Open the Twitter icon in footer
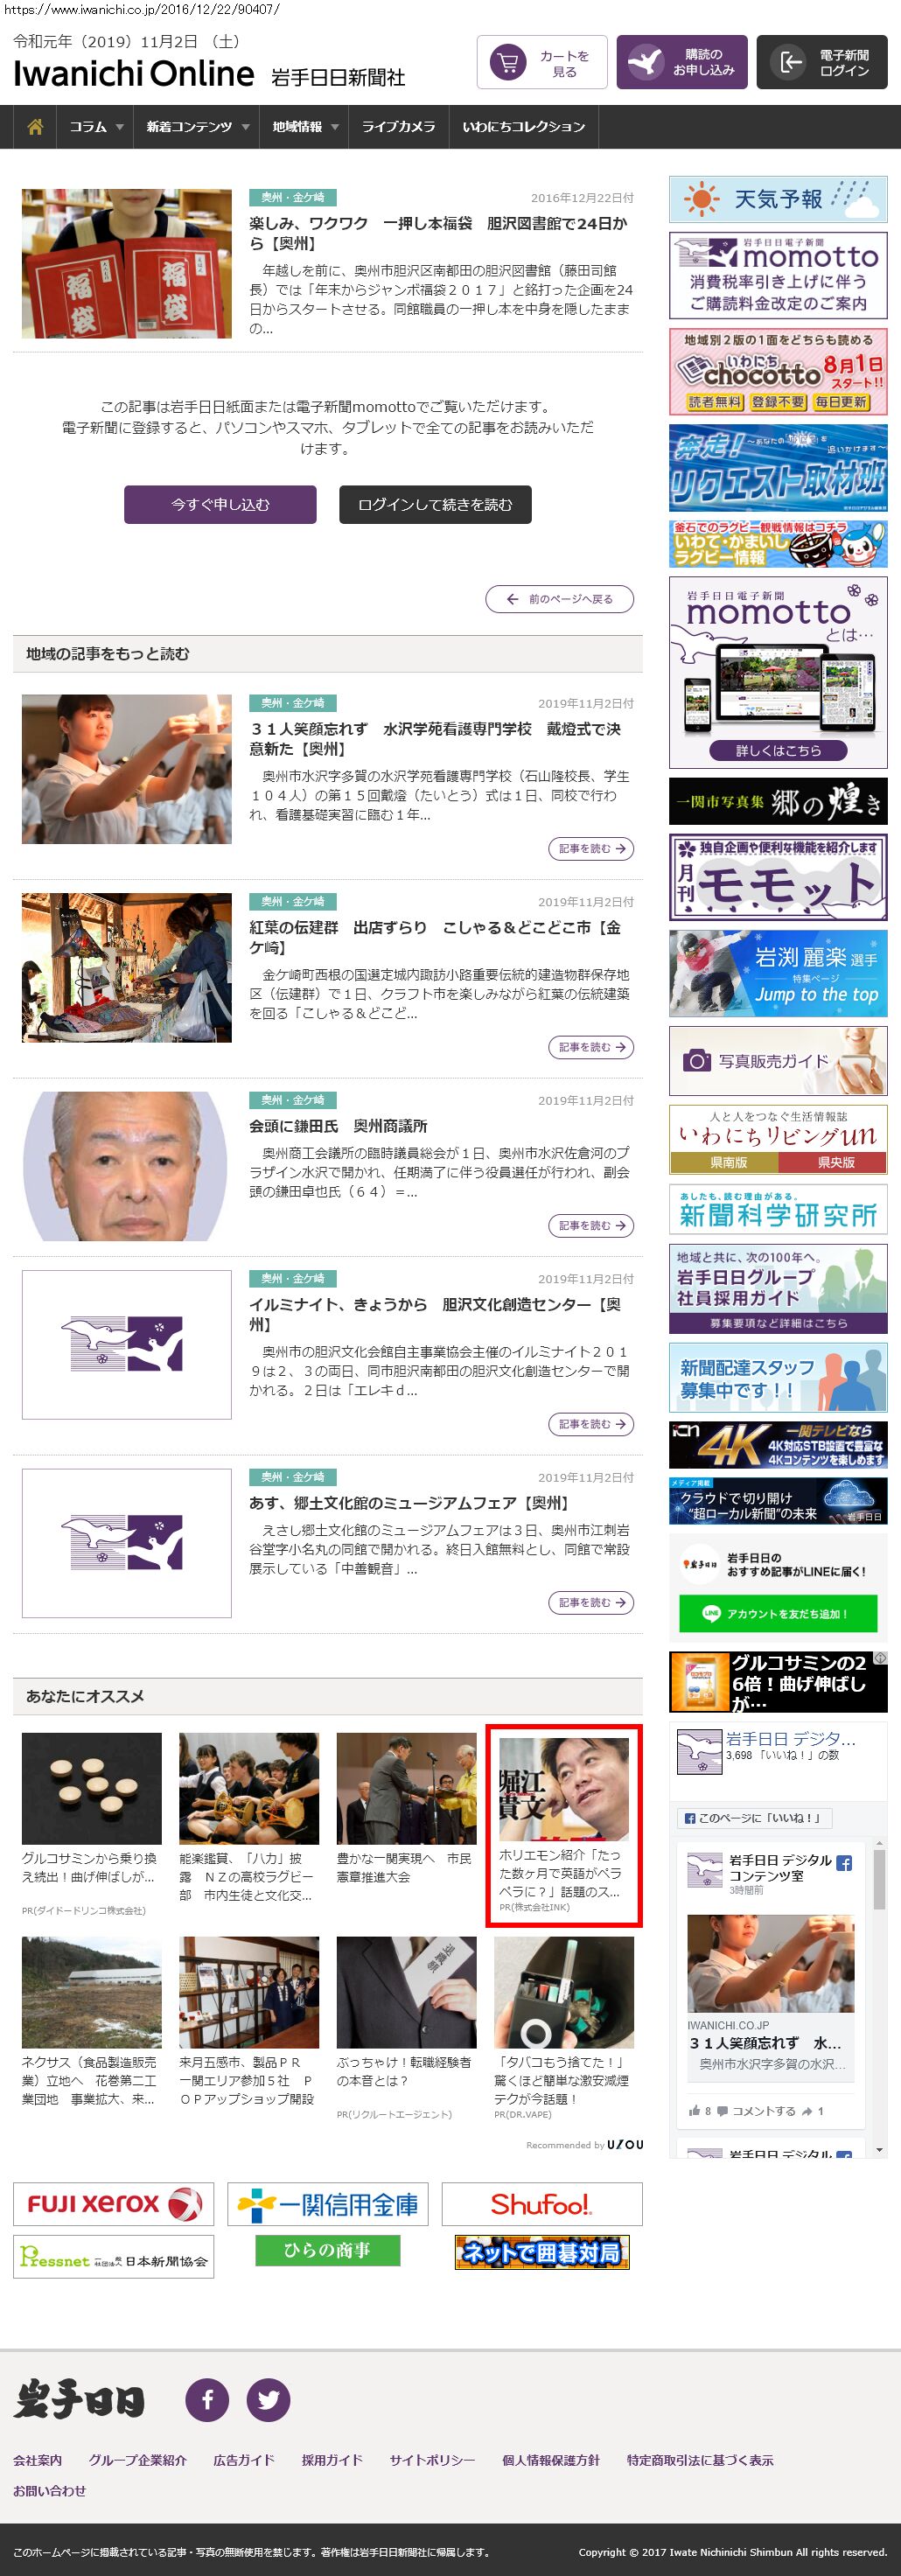Screen dimensions: 901x2576 click(268, 2399)
